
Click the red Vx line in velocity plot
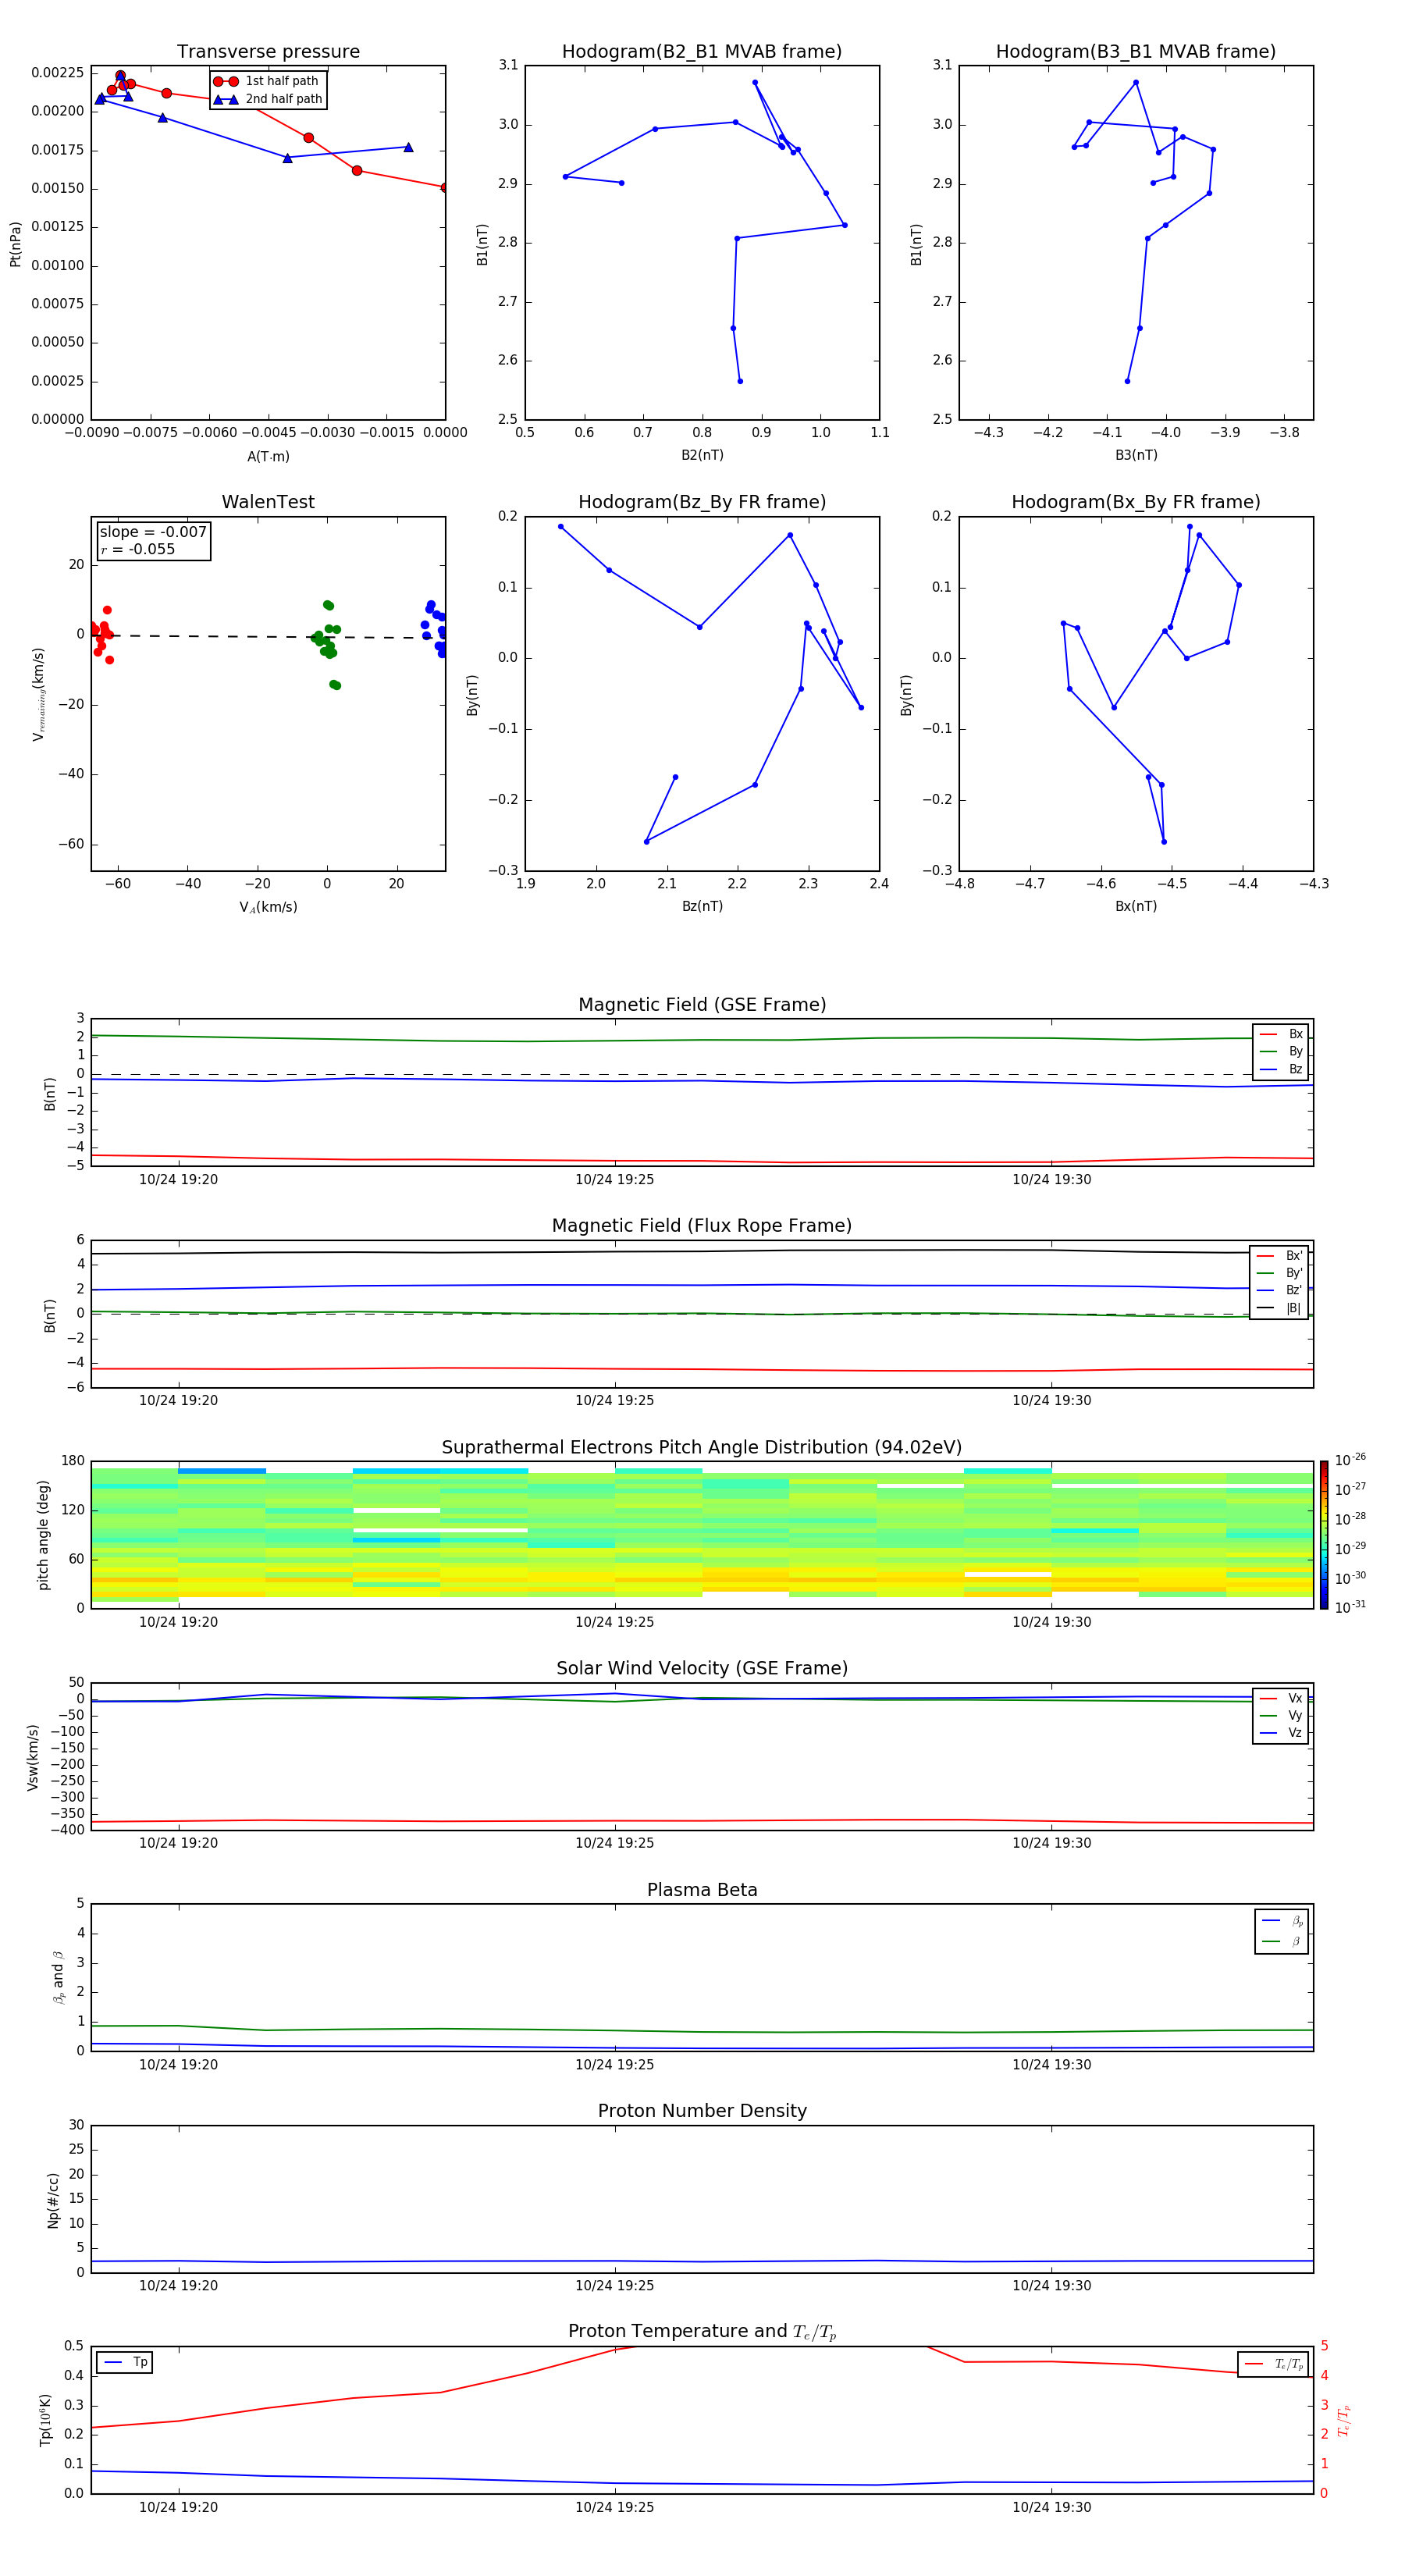click(x=702, y=1821)
